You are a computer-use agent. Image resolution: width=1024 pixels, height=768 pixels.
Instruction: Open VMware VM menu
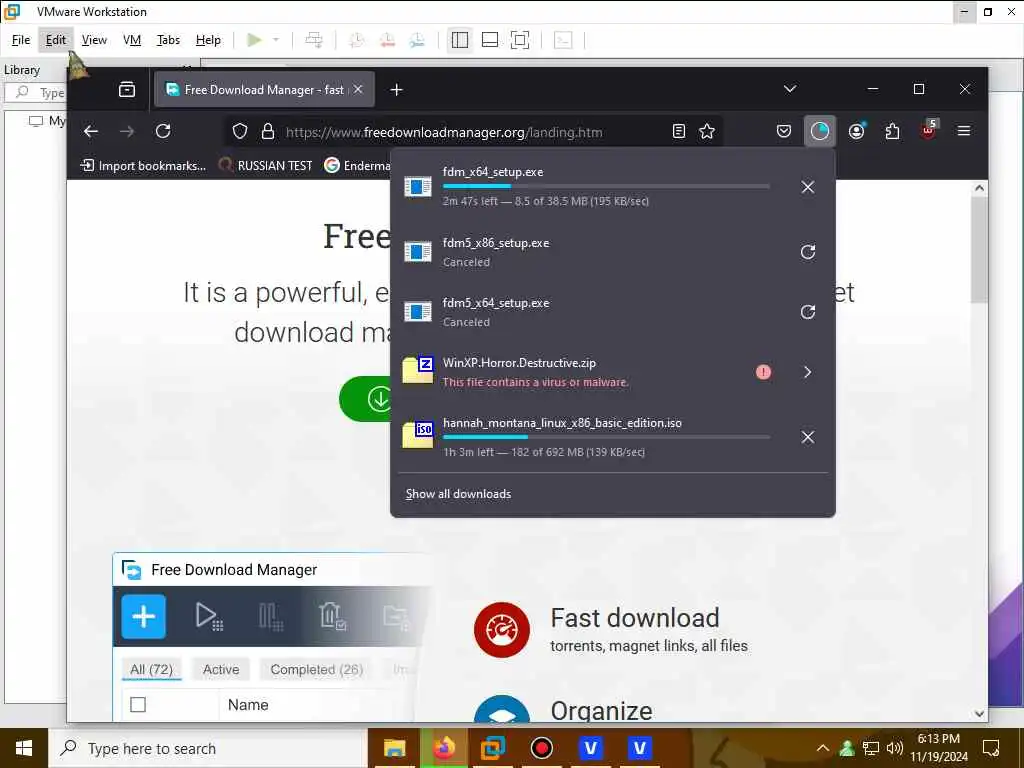132,40
